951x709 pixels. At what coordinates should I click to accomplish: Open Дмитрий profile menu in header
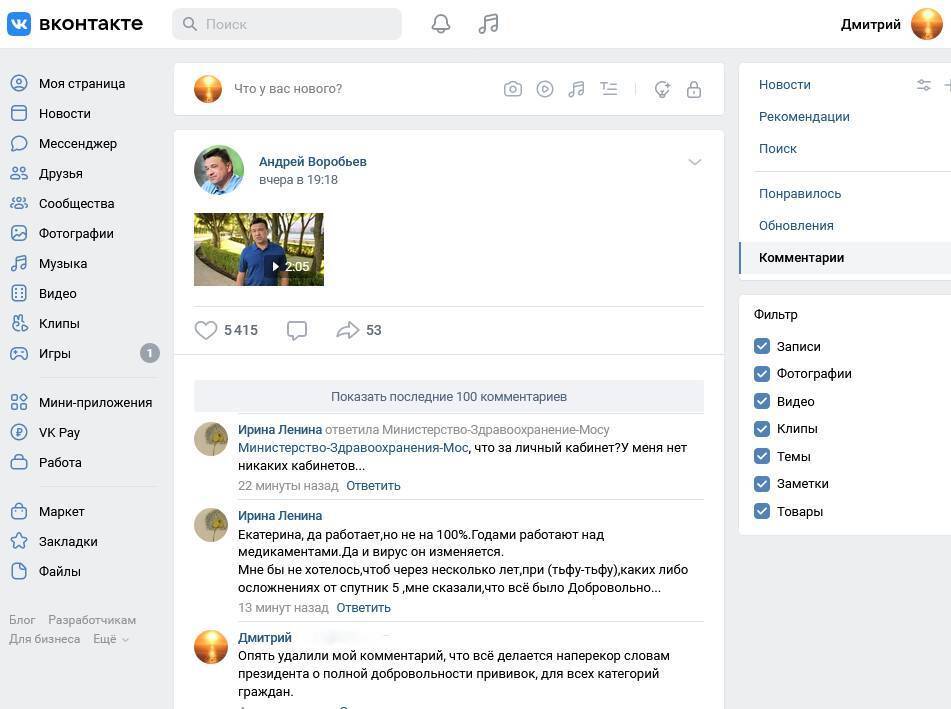pyautogui.click(x=890, y=24)
